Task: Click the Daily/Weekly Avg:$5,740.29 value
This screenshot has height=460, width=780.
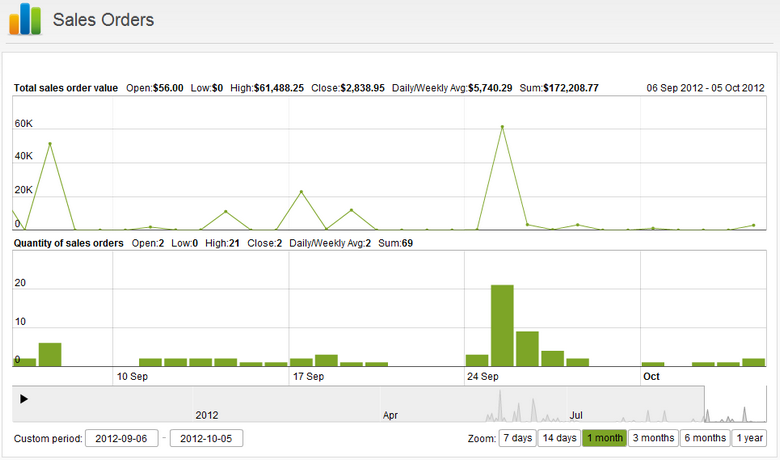Action: pos(452,88)
